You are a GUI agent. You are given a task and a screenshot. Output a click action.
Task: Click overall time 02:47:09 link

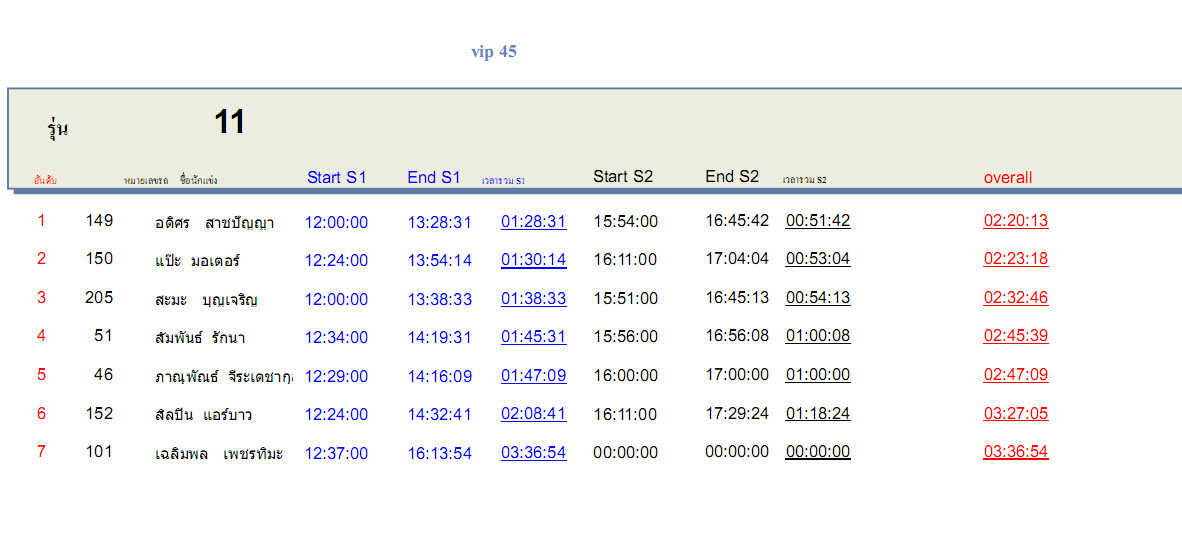1015,376
